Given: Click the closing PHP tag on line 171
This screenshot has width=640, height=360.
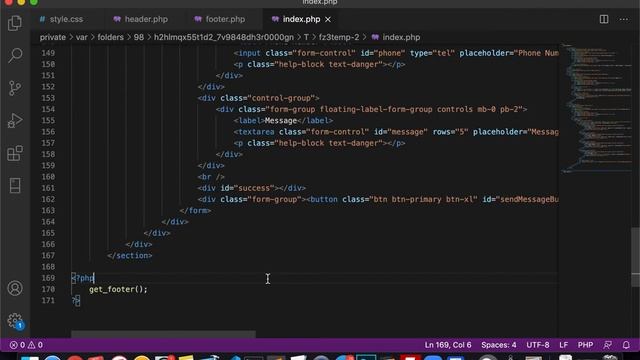Looking at the screenshot, I should pyautogui.click(x=76, y=301).
